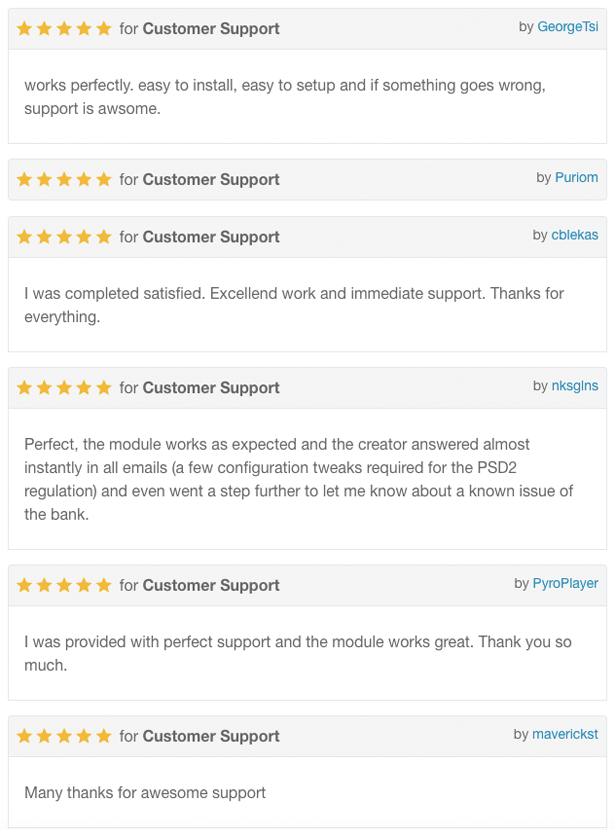Open GeorgeTsi's user profile link
616x830 pixels.
point(568,27)
